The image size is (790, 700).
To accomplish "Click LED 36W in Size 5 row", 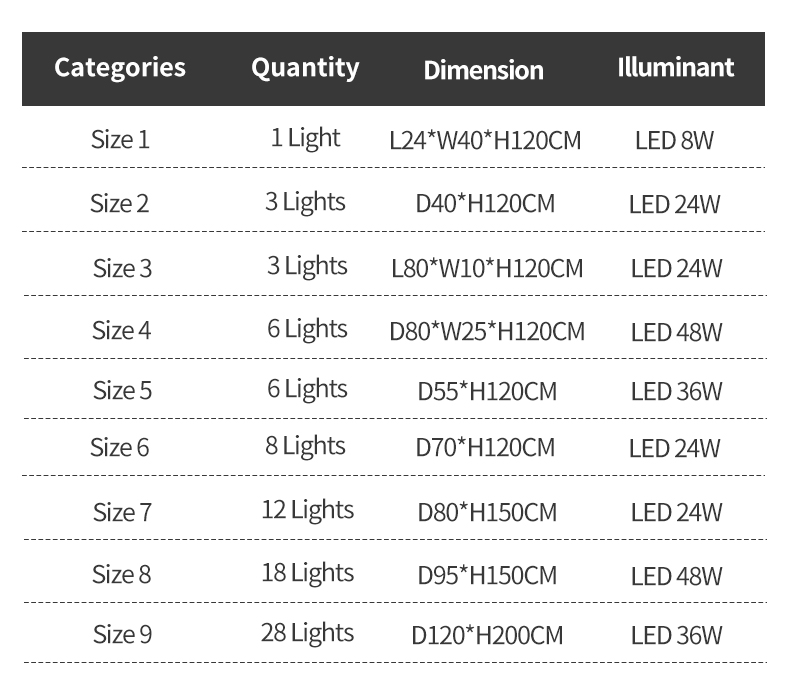I will (x=677, y=392).
